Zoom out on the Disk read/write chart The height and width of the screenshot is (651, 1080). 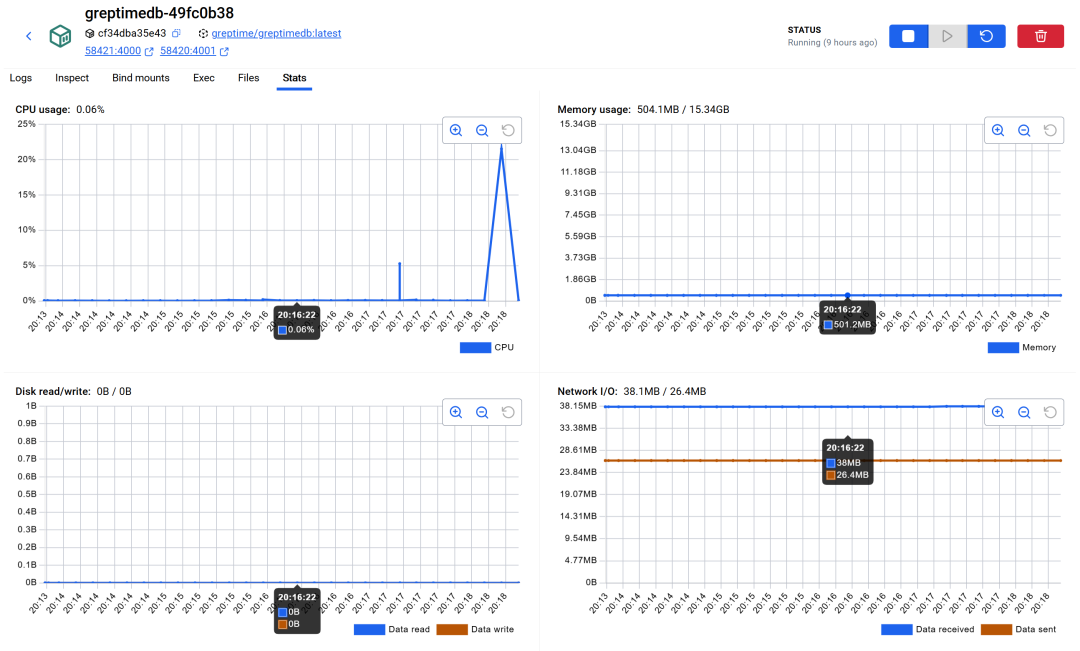click(482, 412)
